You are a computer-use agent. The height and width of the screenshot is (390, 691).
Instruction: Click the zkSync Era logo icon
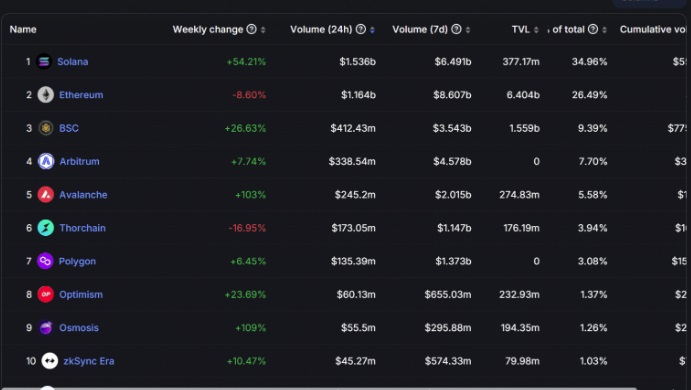point(49,361)
